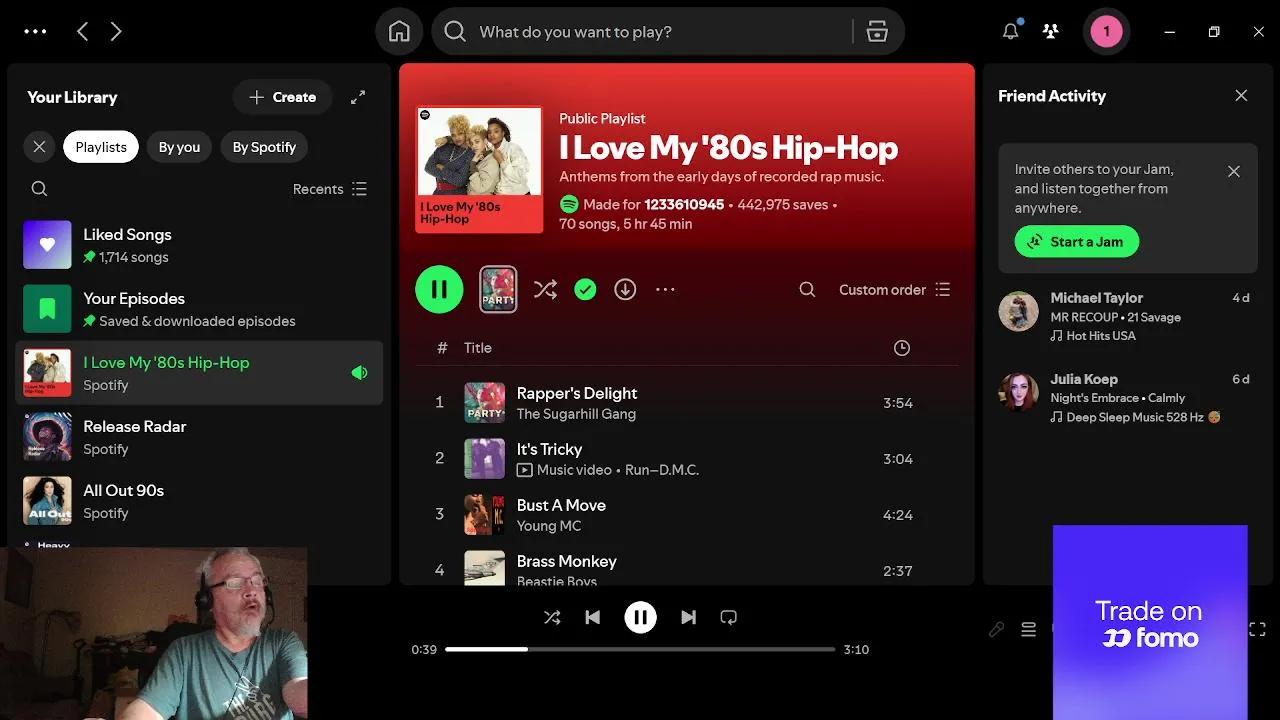This screenshot has width=1280, height=720.
Task: Select the By Spotify filter chip
Action: 264,147
